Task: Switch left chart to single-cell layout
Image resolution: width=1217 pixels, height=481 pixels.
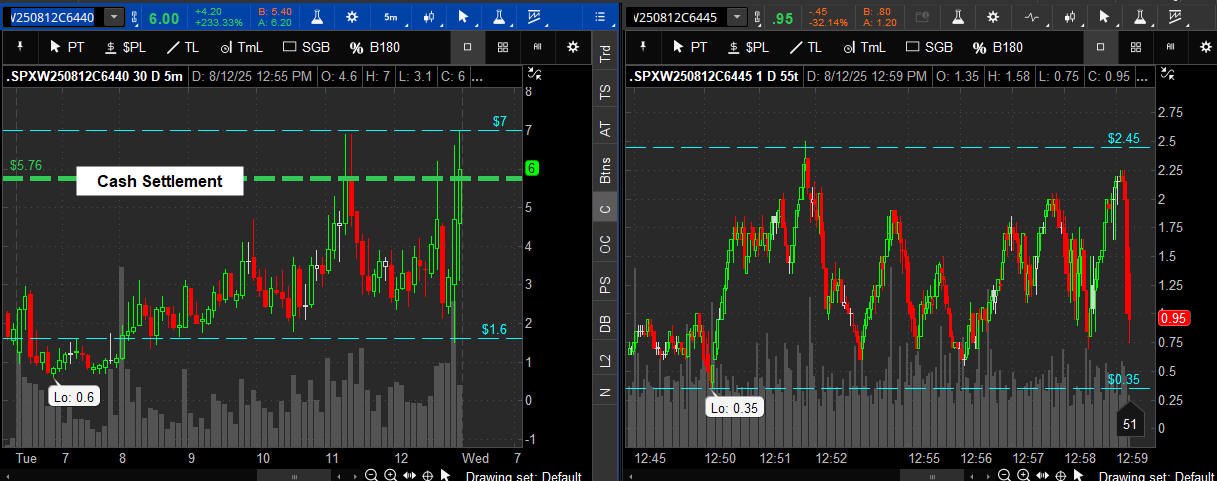Action: click(x=468, y=47)
